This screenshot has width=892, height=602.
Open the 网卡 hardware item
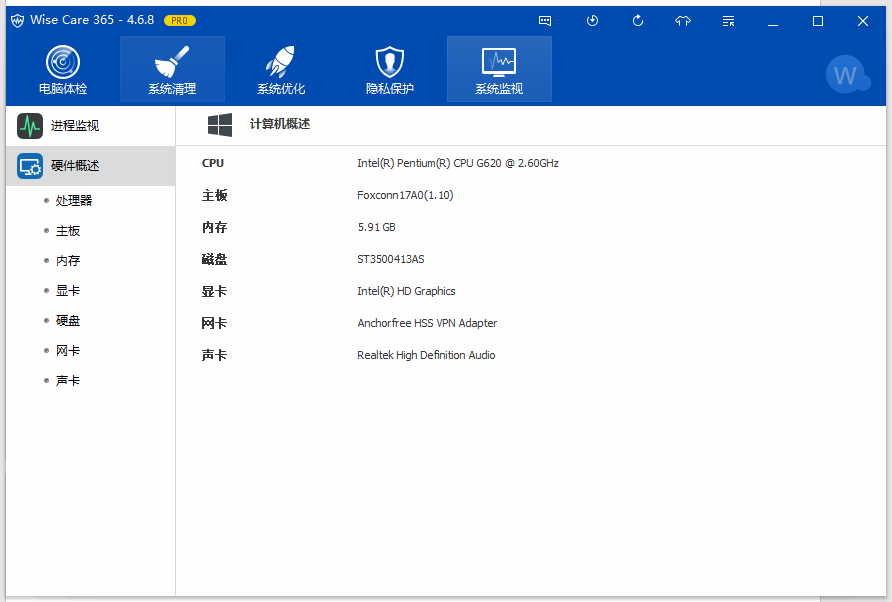click(68, 351)
